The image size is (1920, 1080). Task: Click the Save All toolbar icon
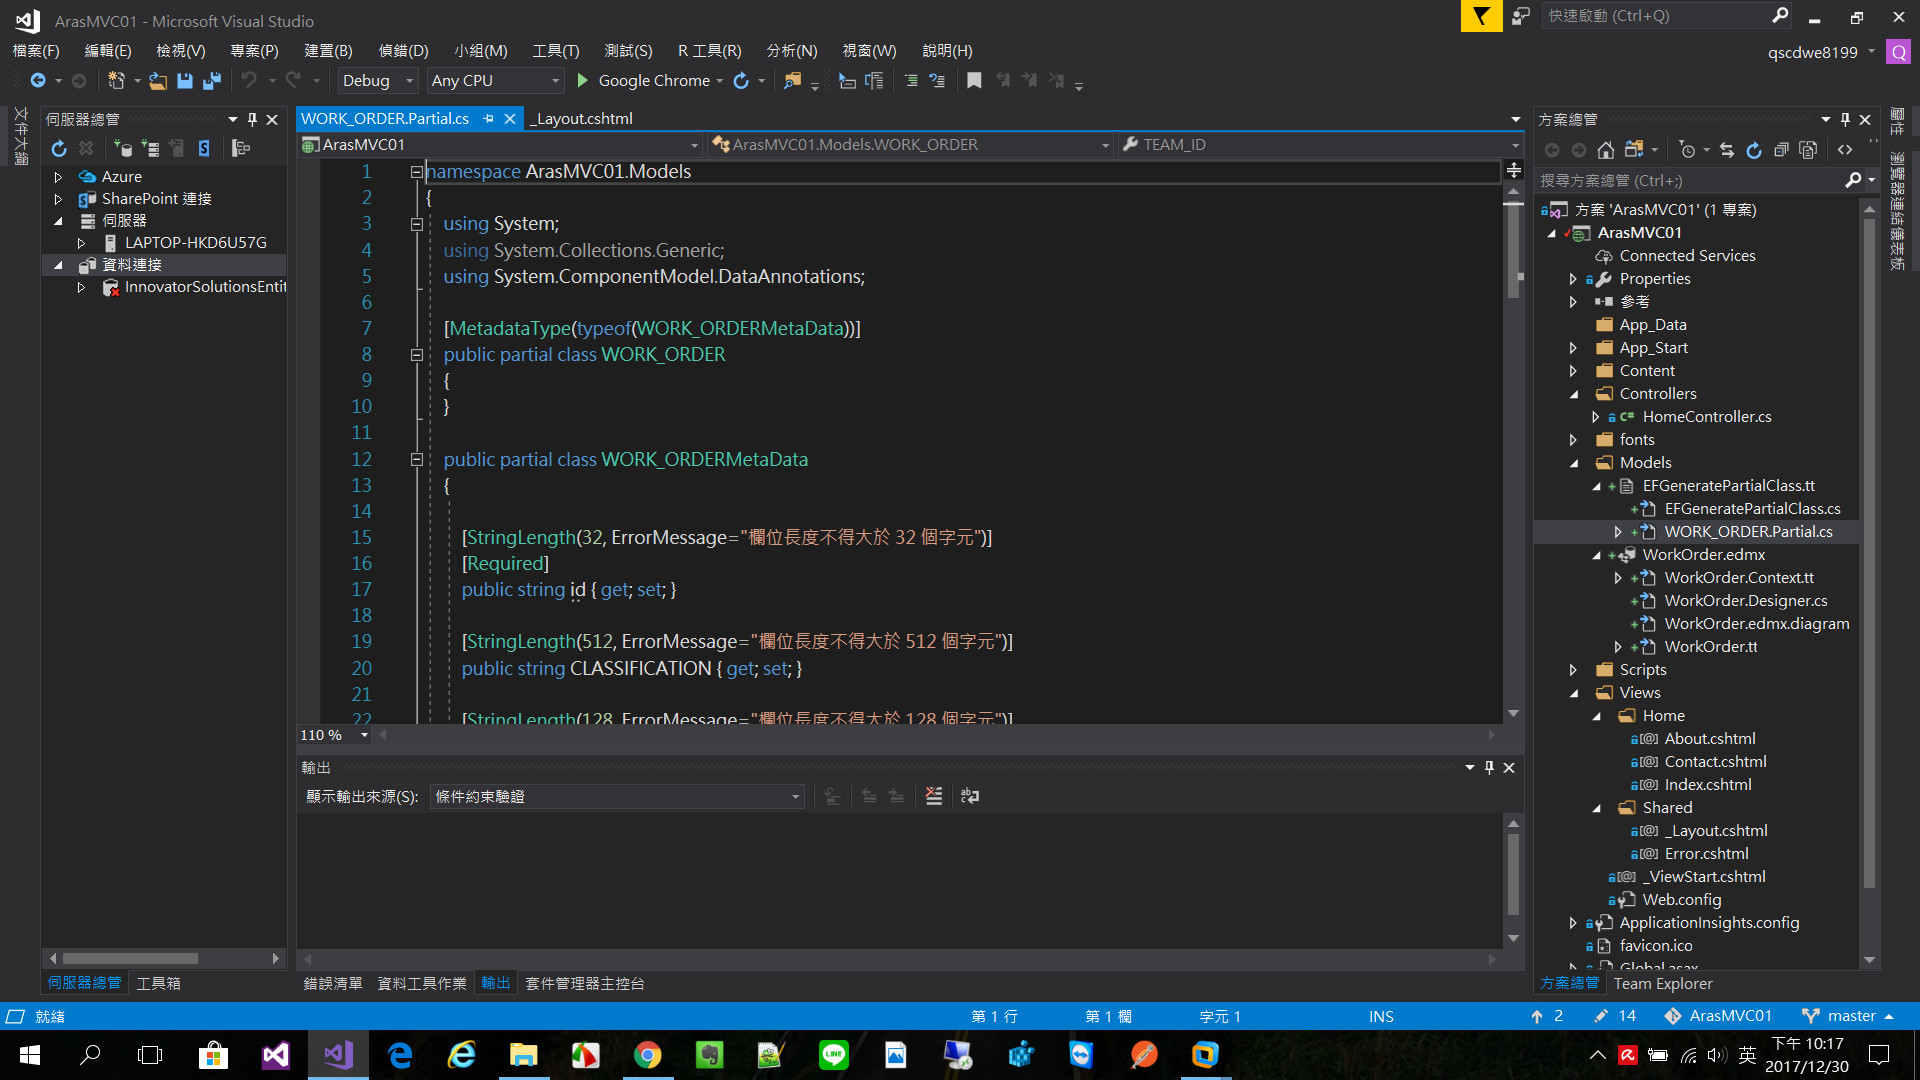tap(212, 81)
